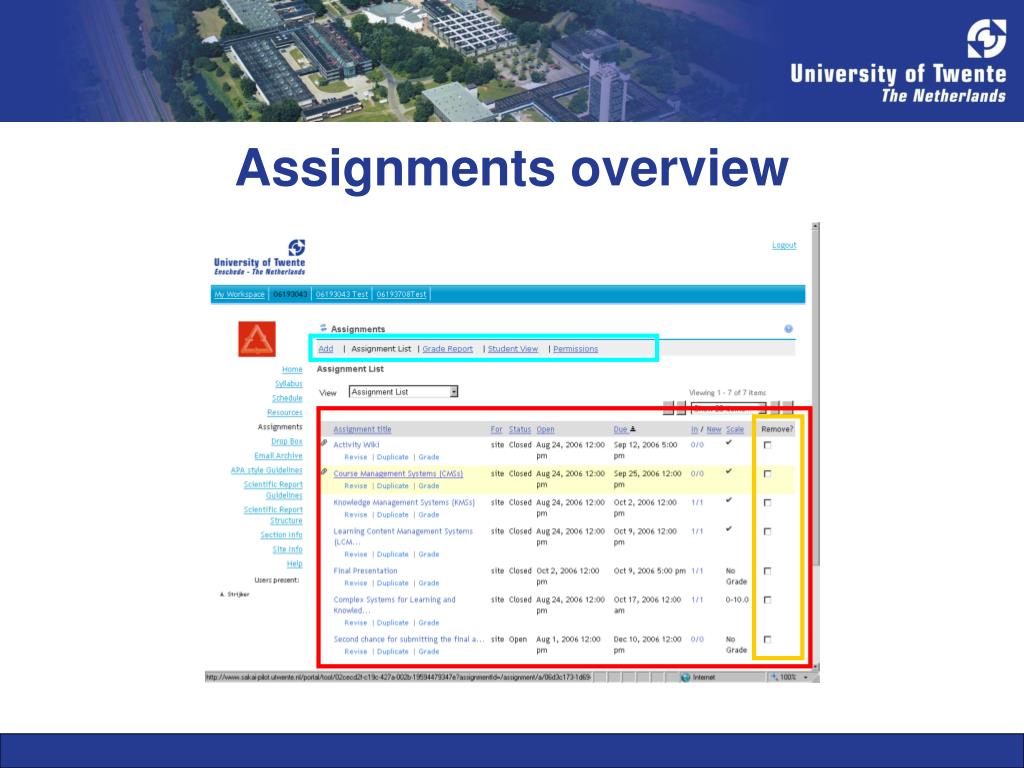The width and height of the screenshot is (1024, 768).
Task: Sort by the Status column header
Action: [520, 429]
